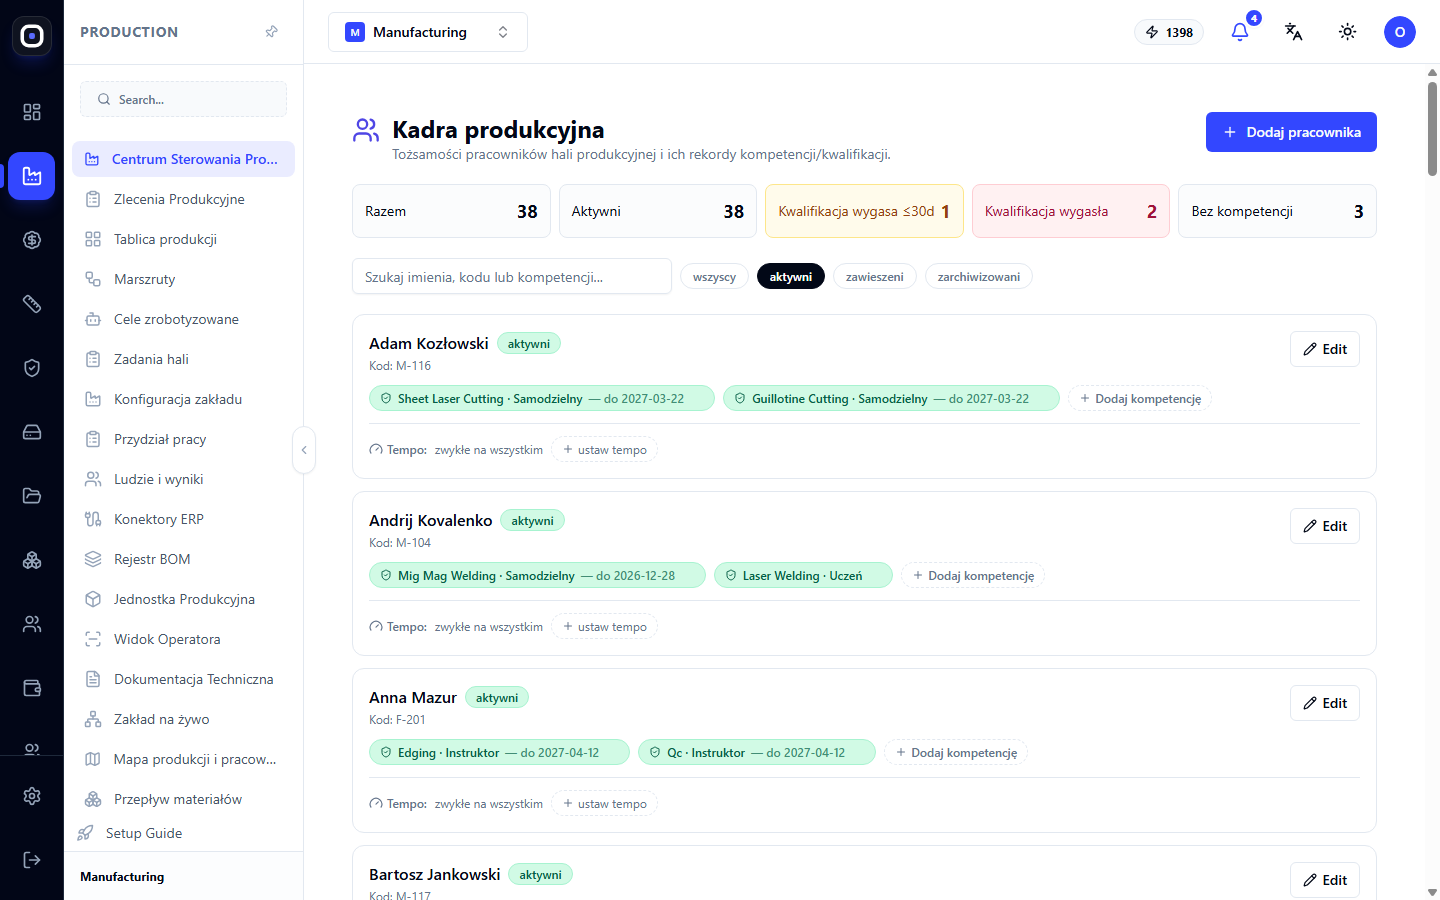Image resolution: width=1440 pixels, height=900 pixels.
Task: Click the lightning credits counter 1398
Action: point(1170,32)
